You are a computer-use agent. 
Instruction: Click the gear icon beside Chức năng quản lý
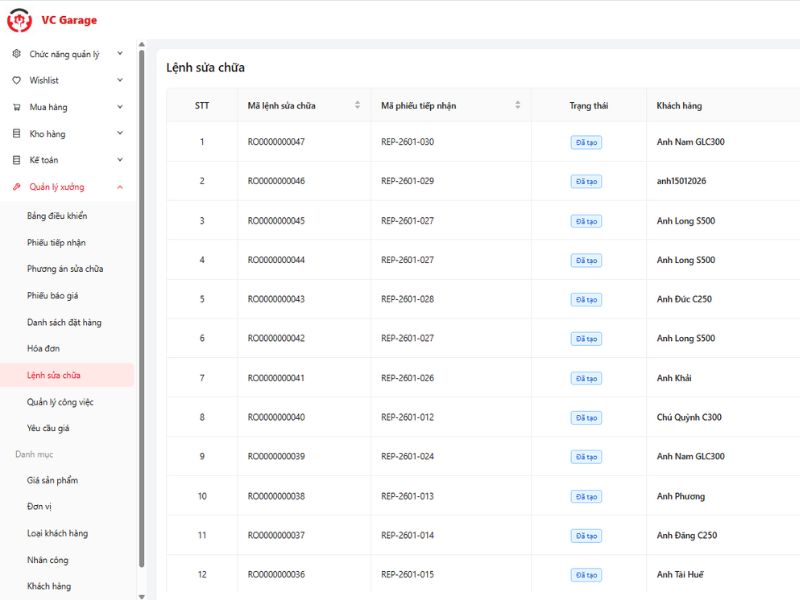click(16, 54)
